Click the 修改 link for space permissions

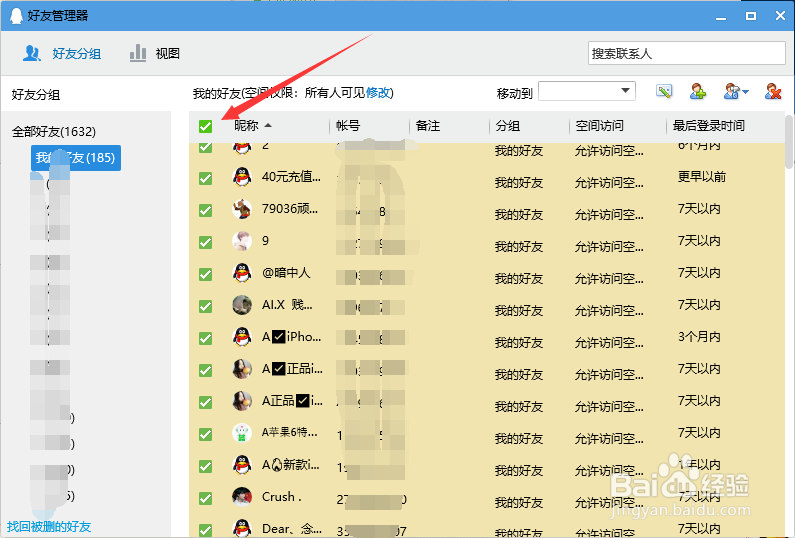[378, 93]
